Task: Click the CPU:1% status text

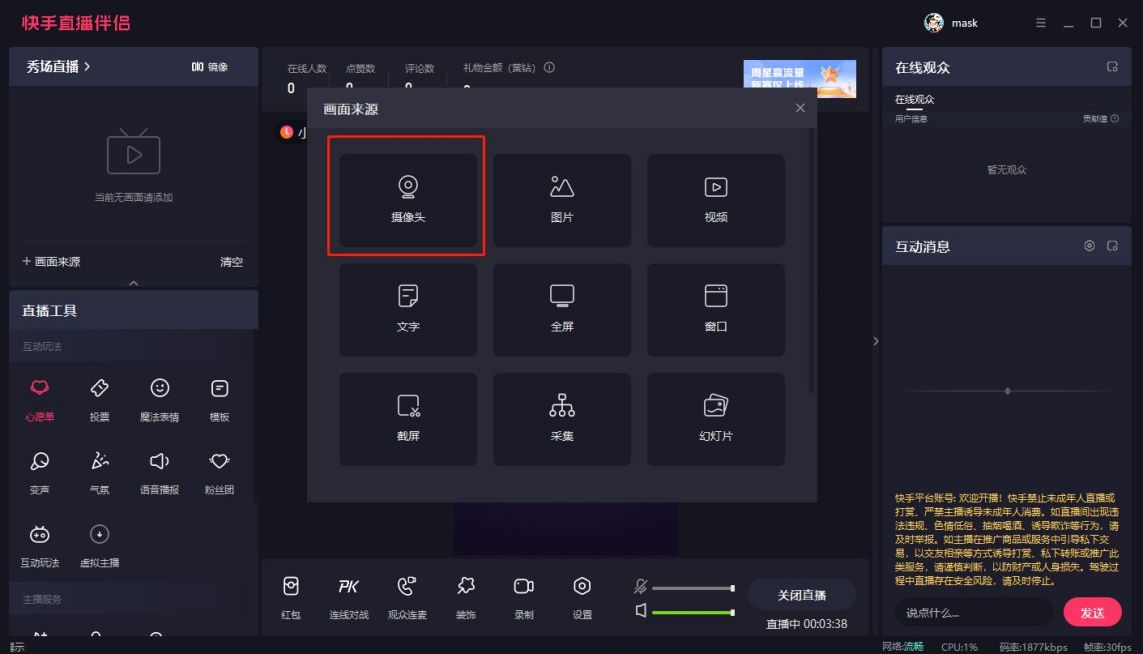Action: (x=959, y=647)
